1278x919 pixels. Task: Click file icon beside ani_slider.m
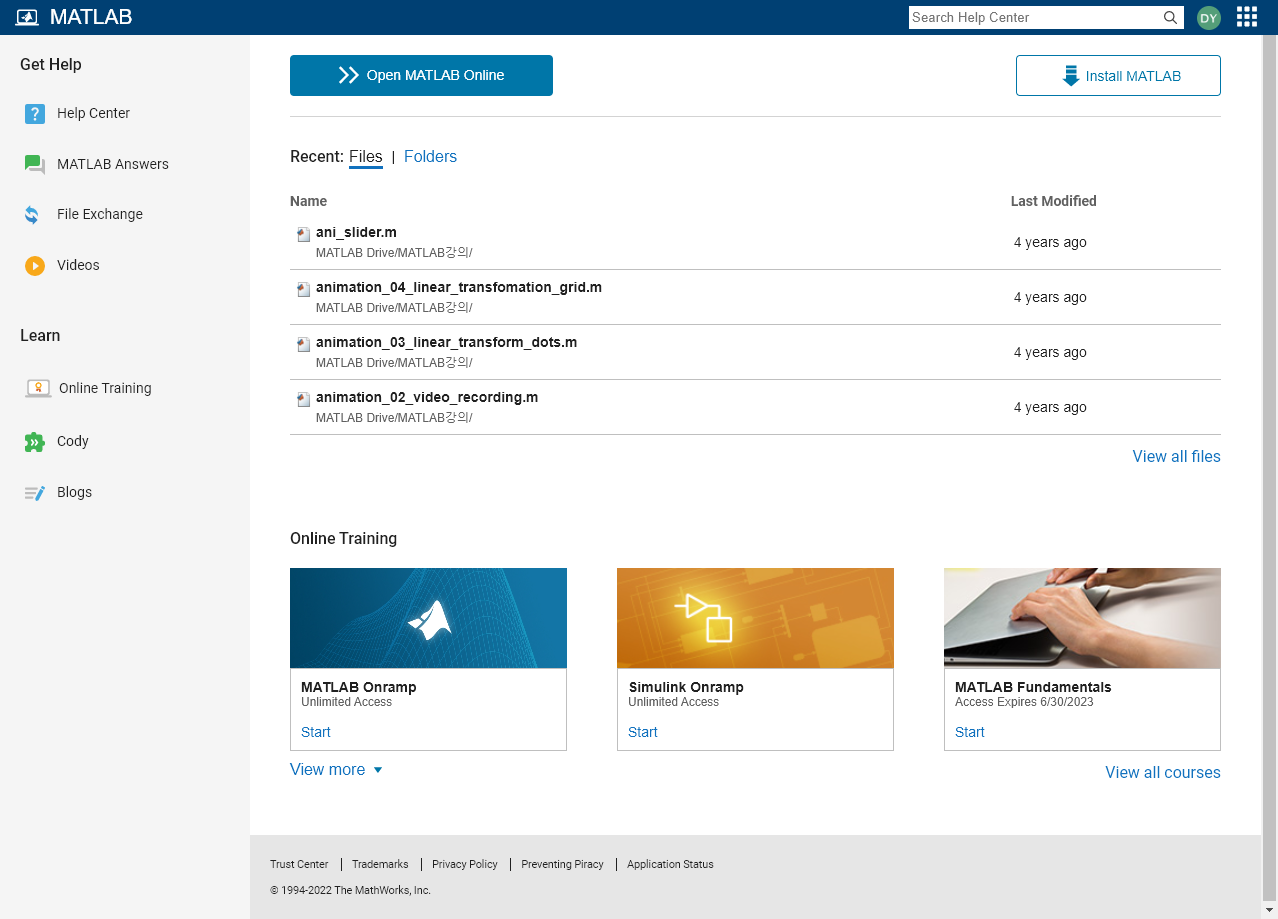click(x=303, y=234)
